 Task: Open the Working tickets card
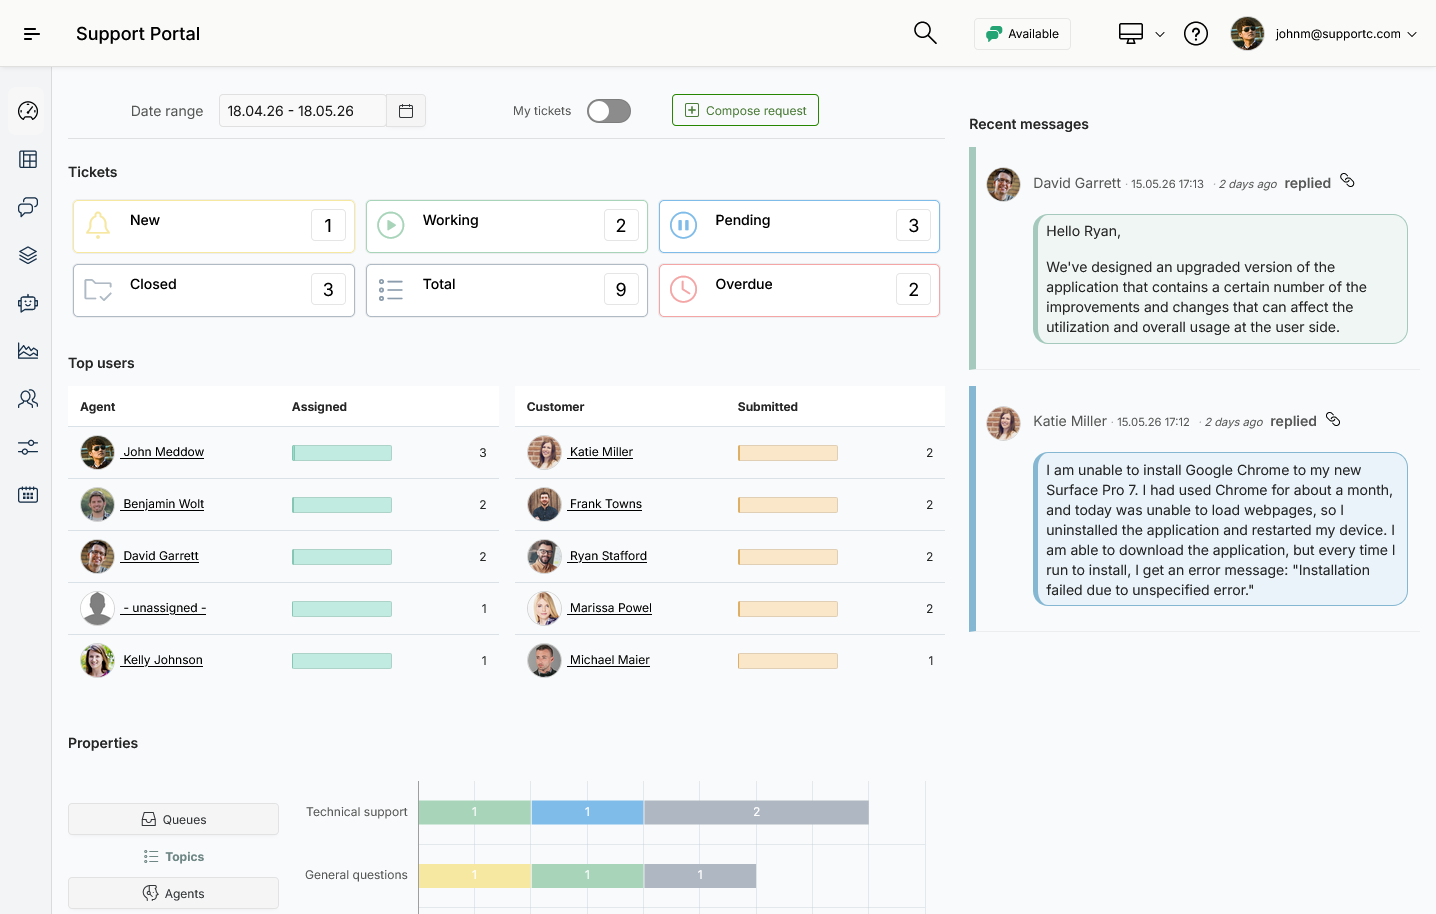(x=507, y=226)
